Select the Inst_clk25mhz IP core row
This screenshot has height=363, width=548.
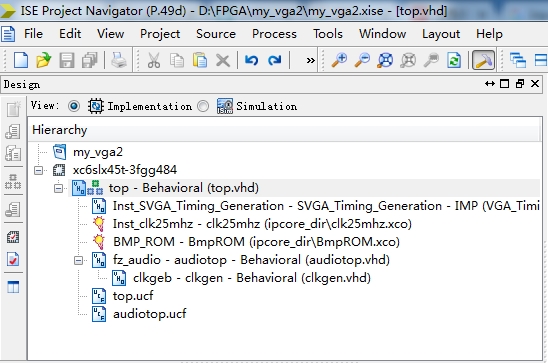point(262,224)
